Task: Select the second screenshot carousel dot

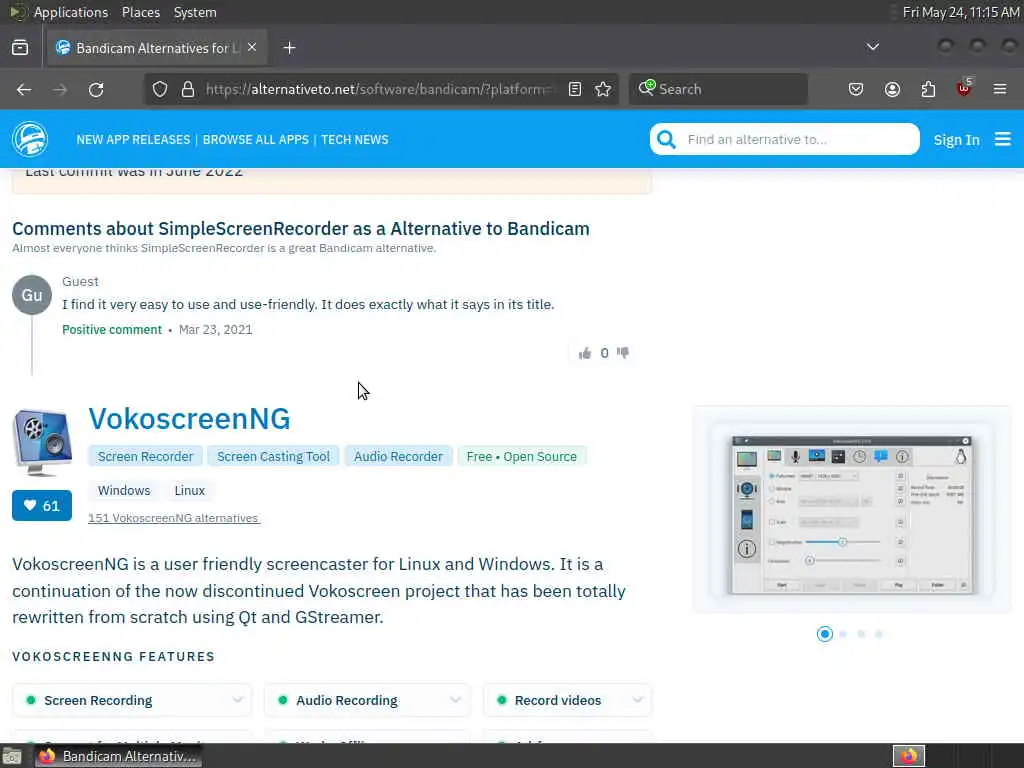Action: [x=843, y=634]
